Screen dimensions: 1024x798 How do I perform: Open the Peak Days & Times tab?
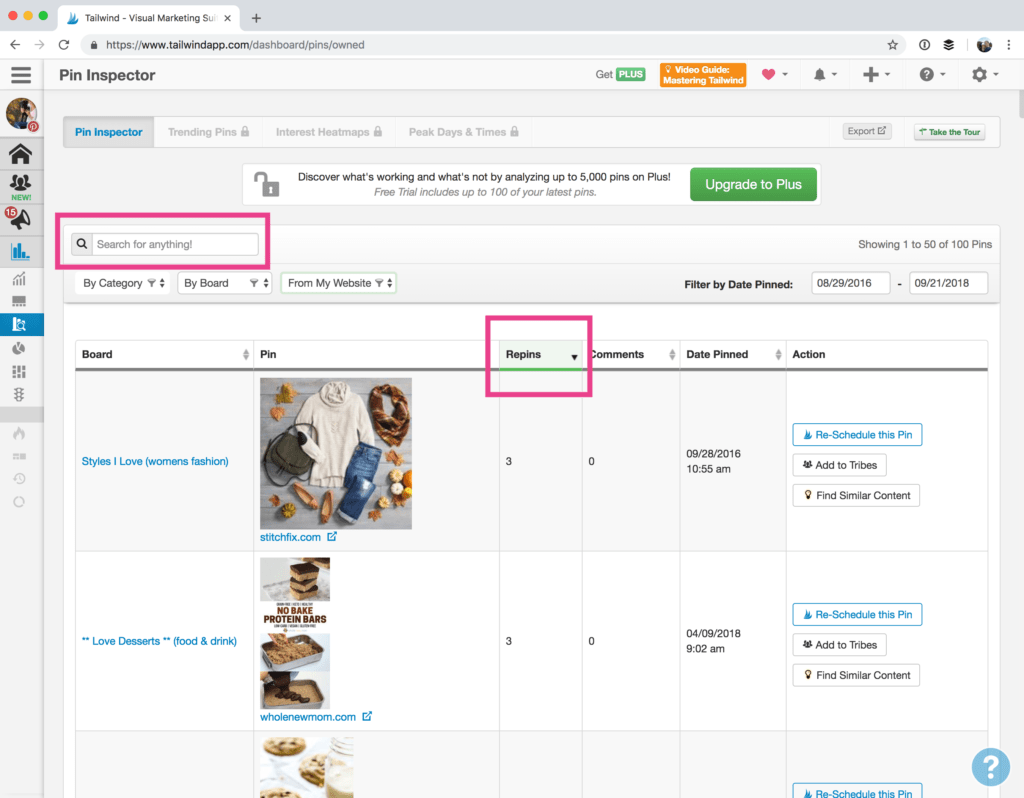pos(461,131)
